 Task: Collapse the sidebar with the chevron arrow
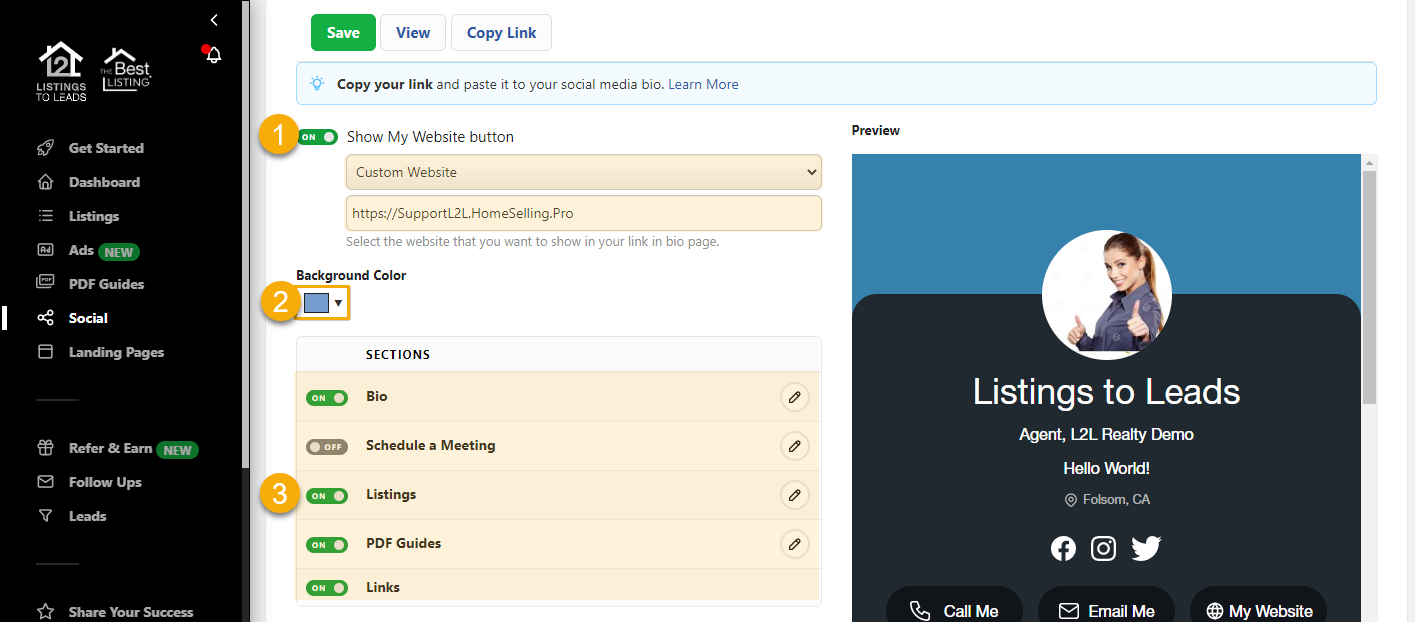click(214, 20)
